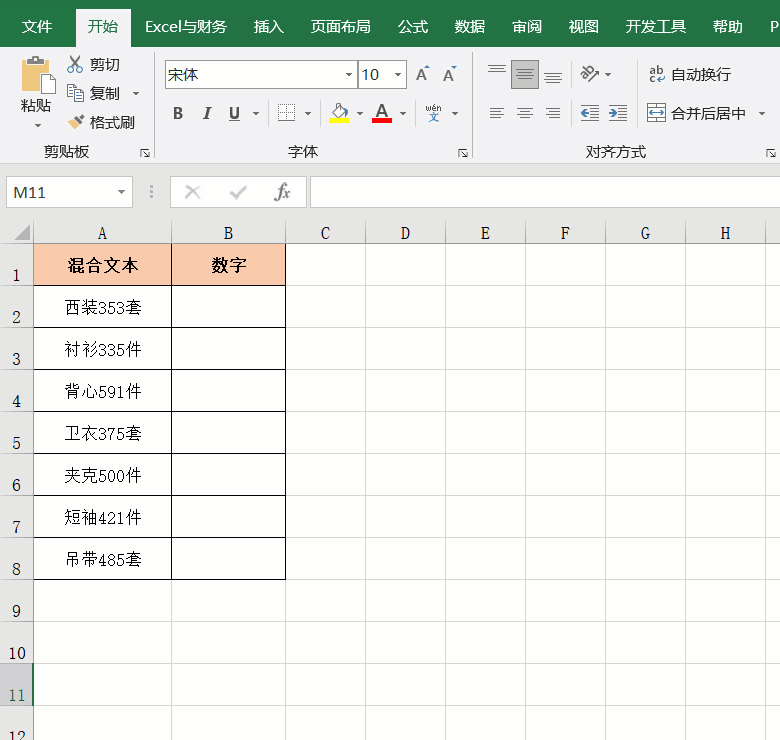Click Merge and Center (合并后居中)
The image size is (780, 740).
coord(696,113)
